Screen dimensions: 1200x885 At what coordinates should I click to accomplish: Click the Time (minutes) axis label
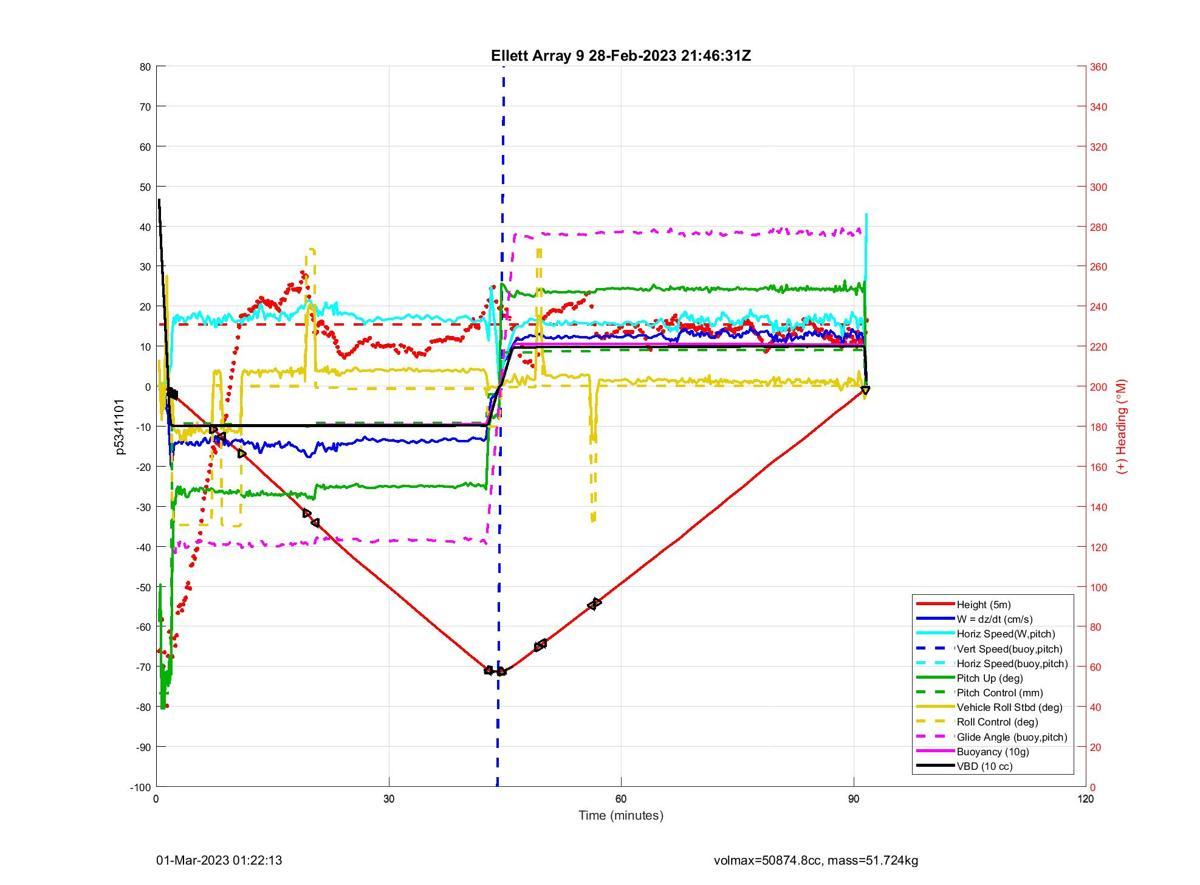pos(621,815)
